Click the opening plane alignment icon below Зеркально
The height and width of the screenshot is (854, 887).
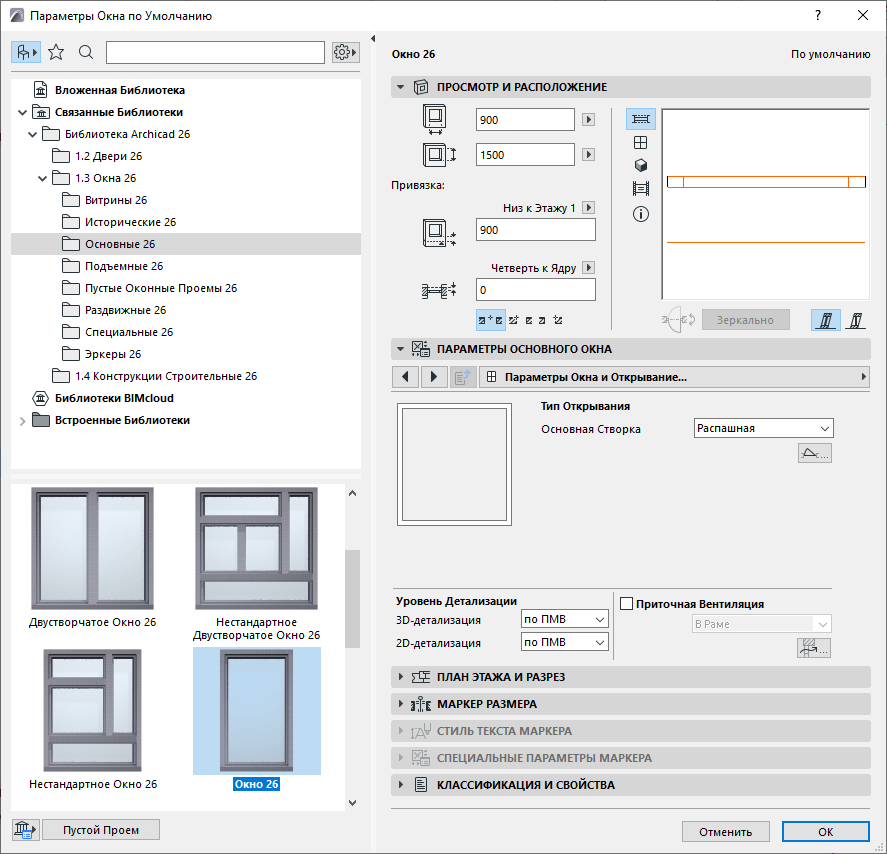[x=826, y=319]
